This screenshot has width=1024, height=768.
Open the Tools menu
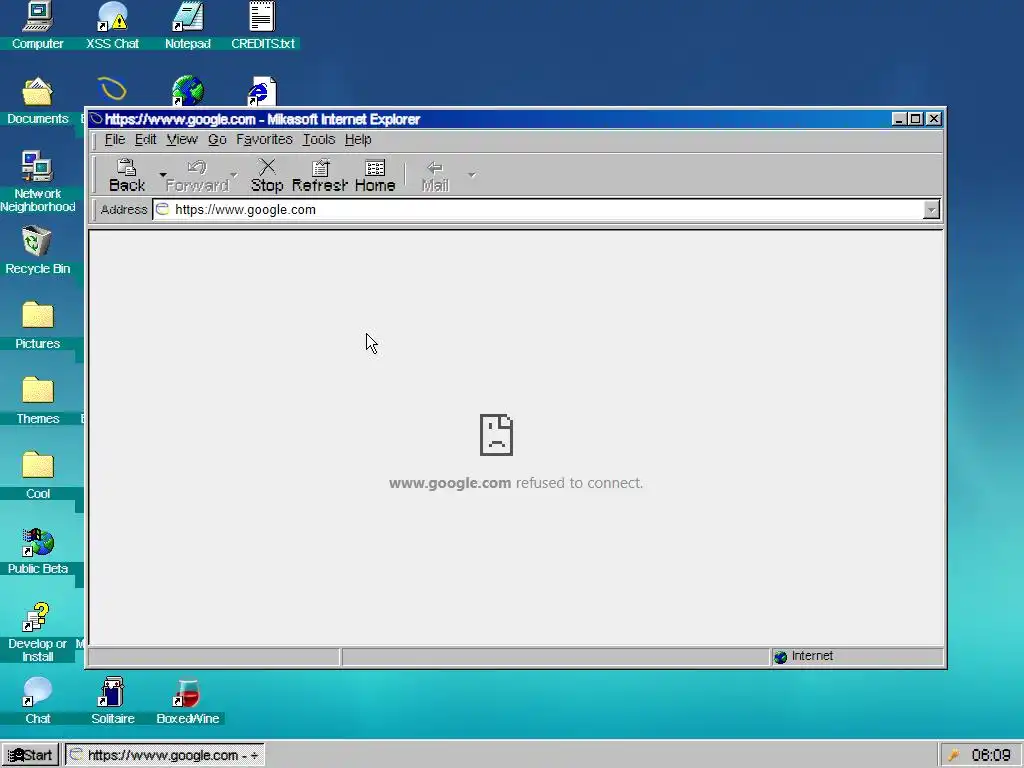(x=319, y=139)
